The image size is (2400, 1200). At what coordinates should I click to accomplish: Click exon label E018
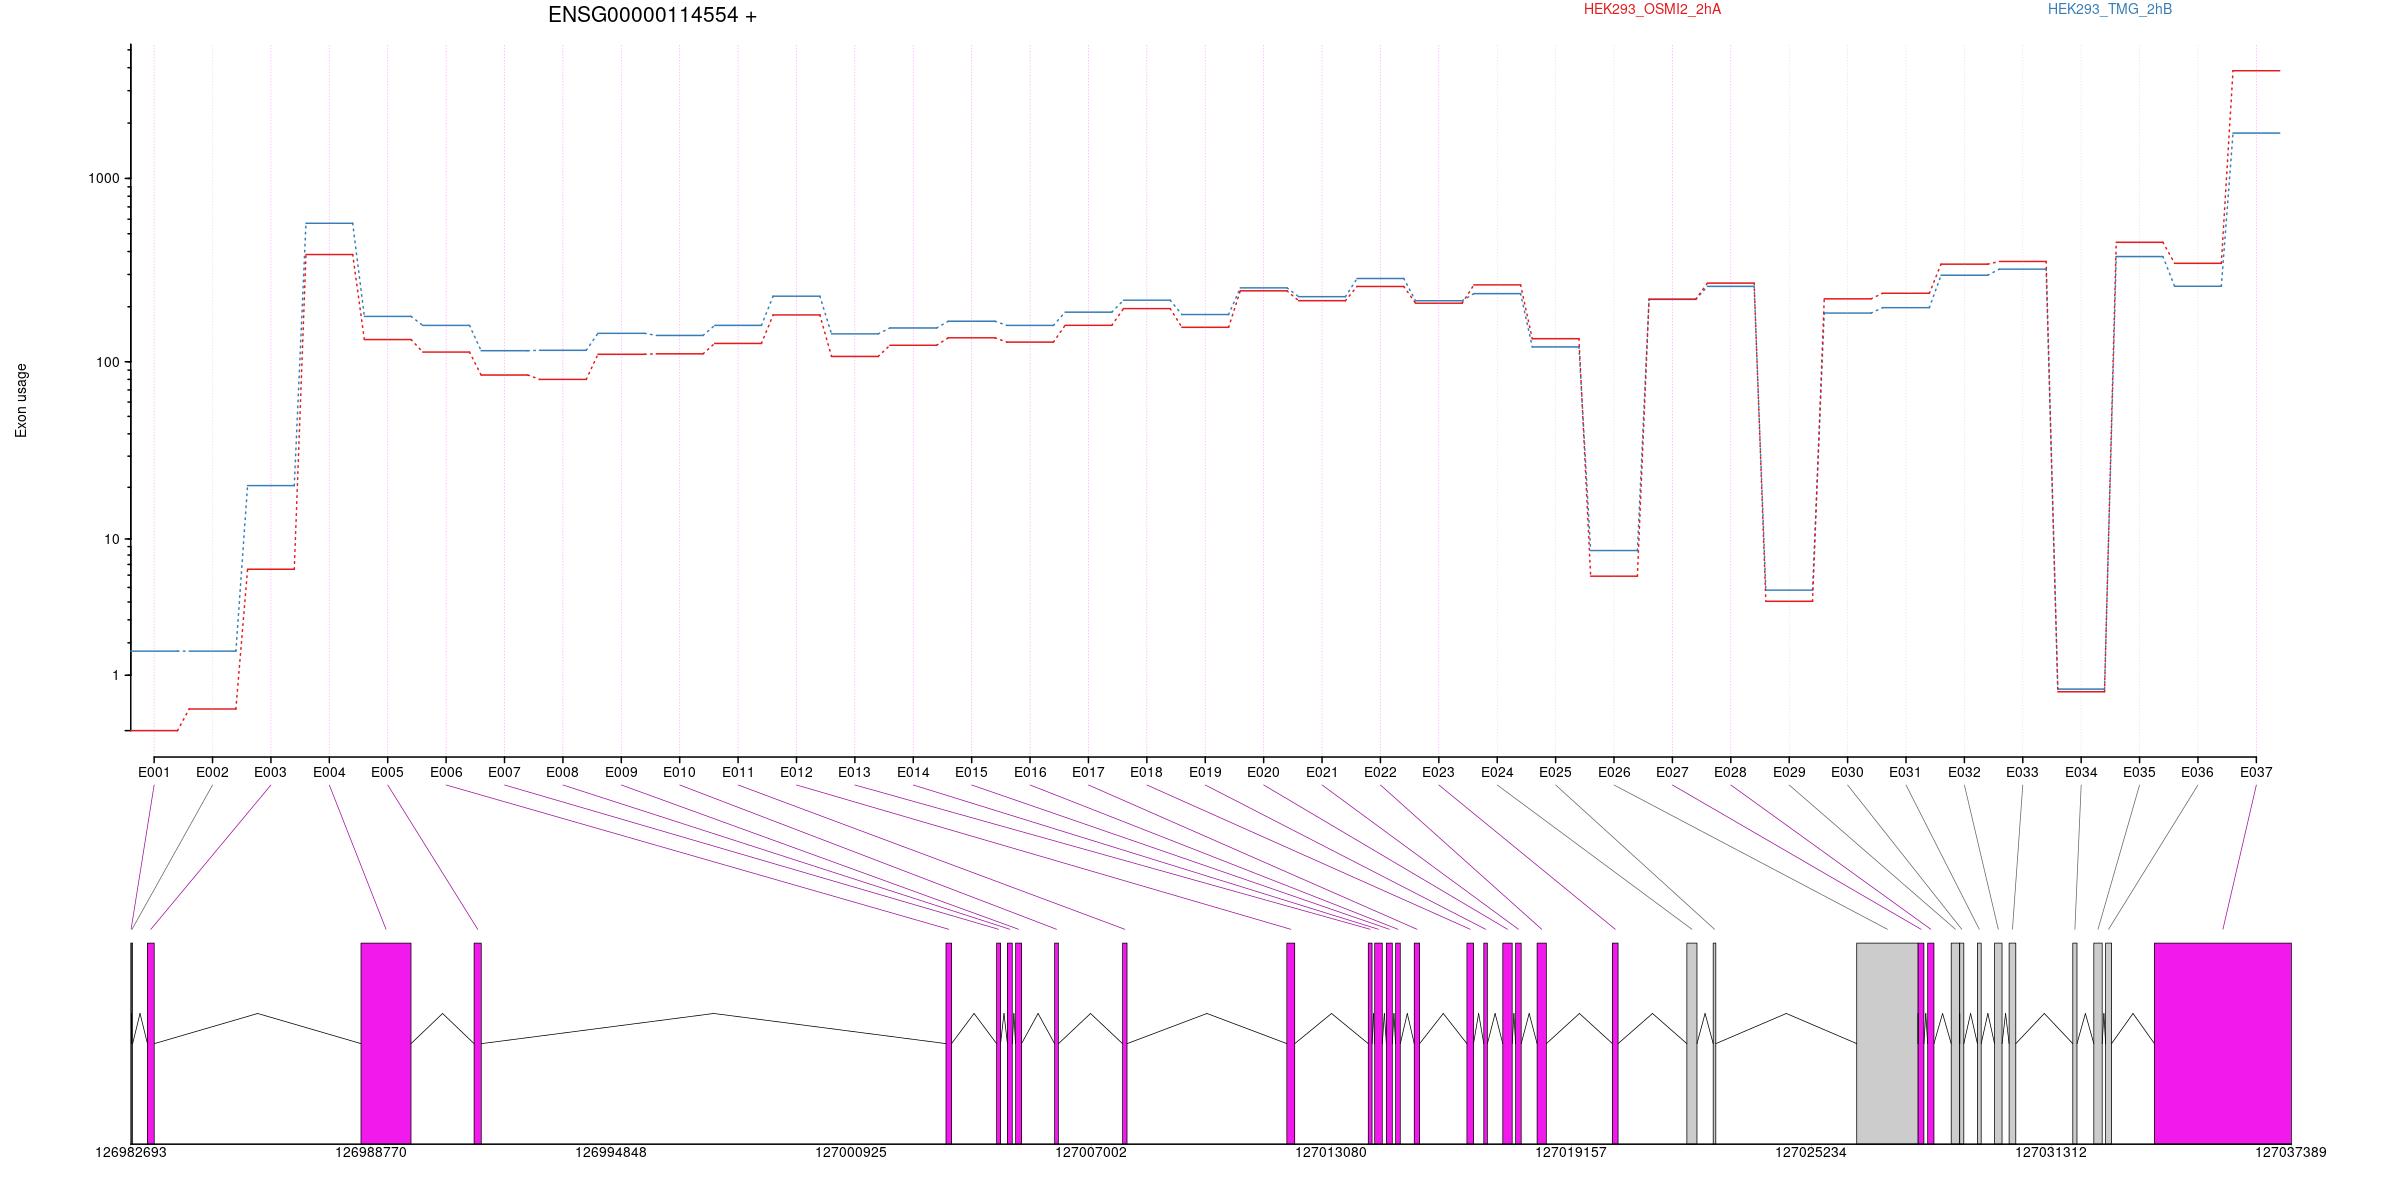[1146, 772]
